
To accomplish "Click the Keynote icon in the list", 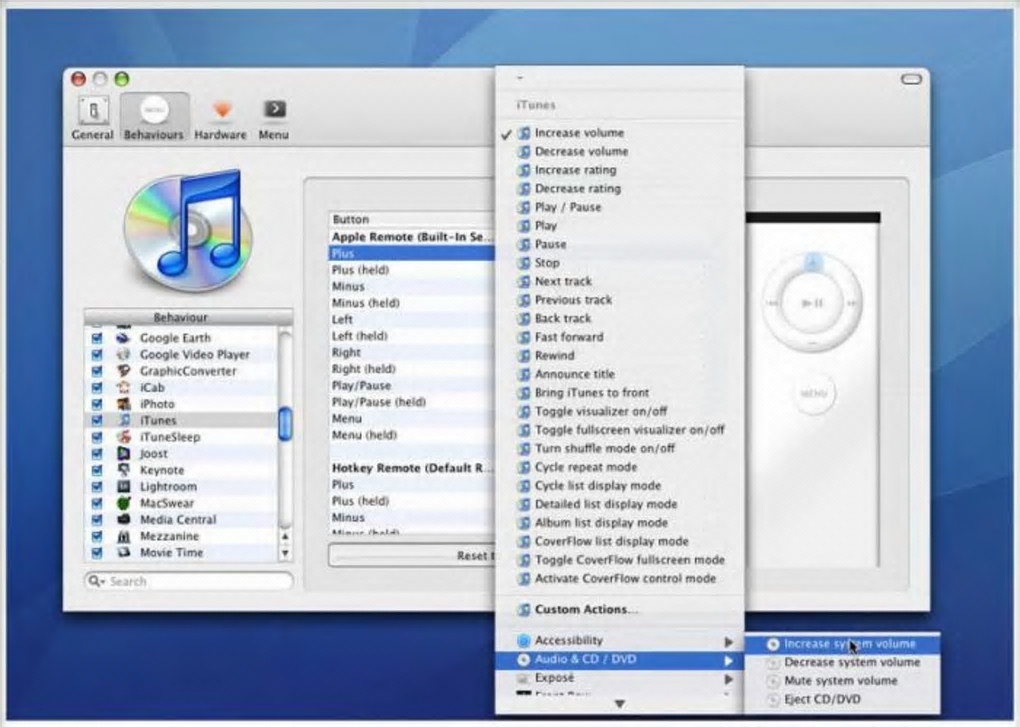I will tap(123, 469).
